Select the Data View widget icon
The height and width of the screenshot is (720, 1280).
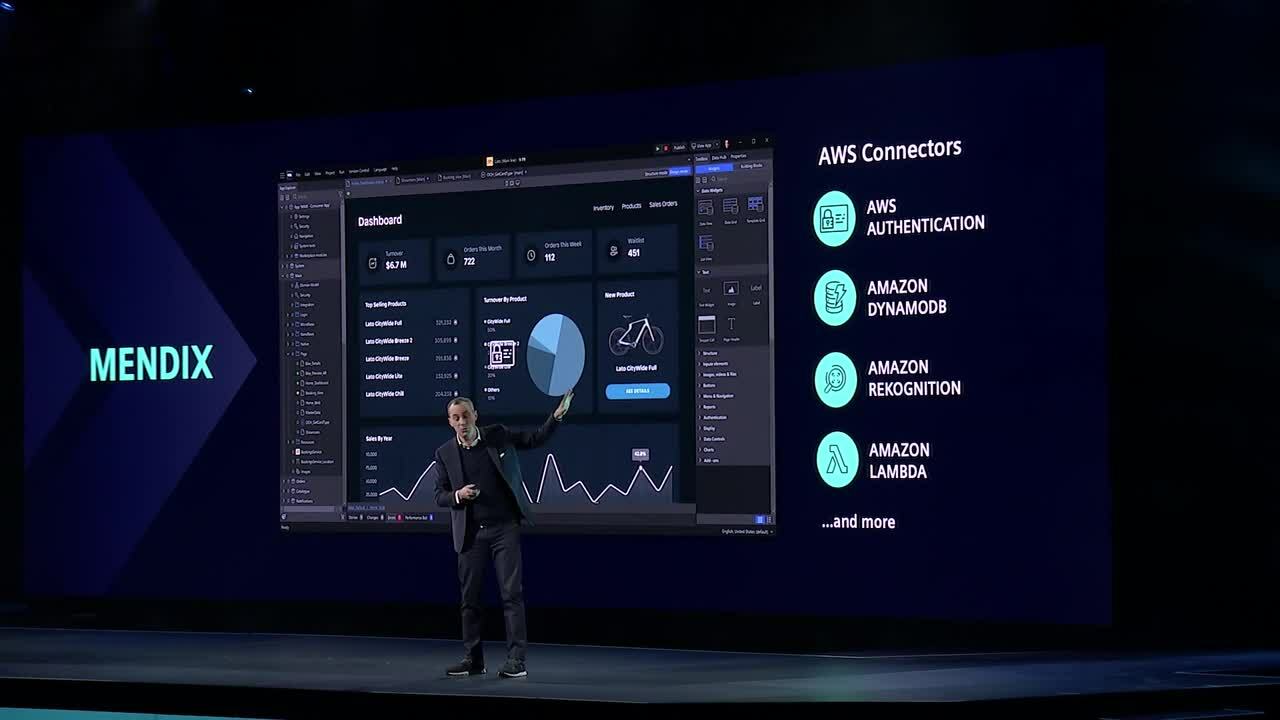(x=706, y=208)
